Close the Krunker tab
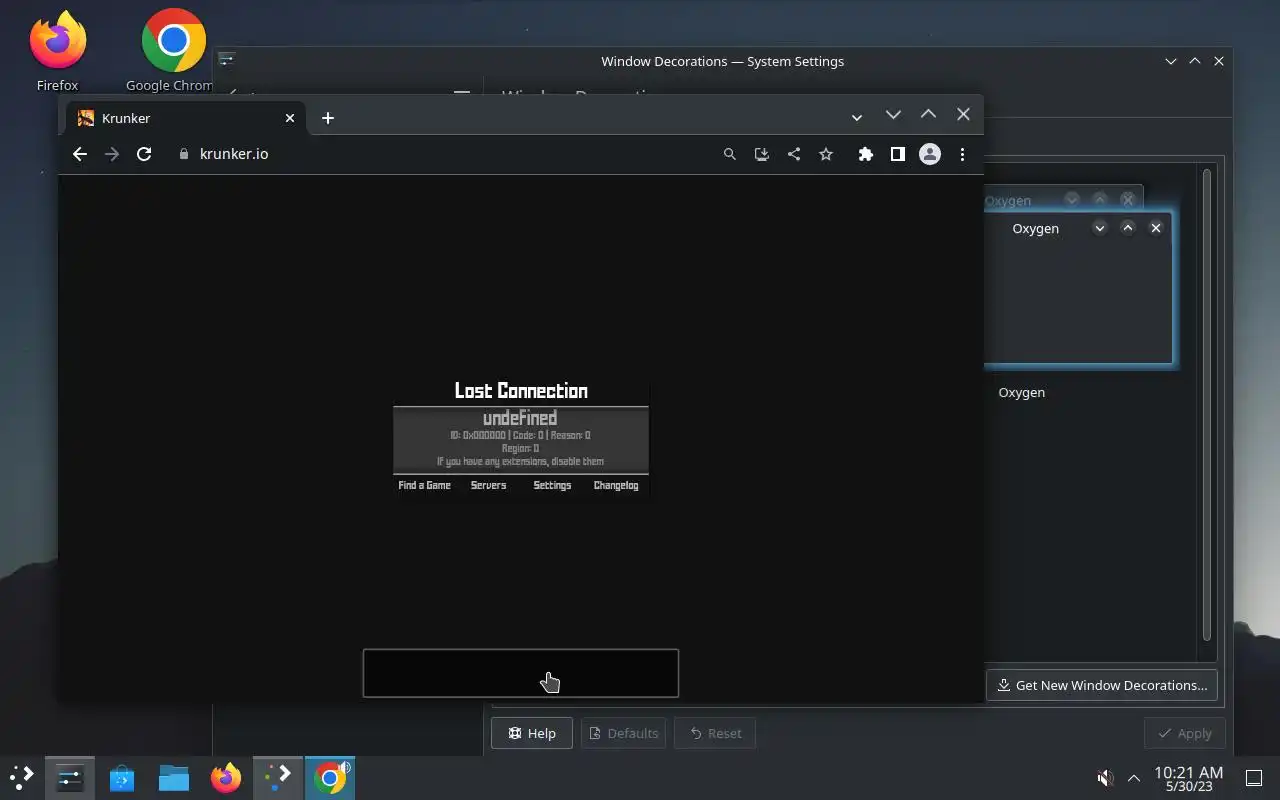Screen dimensions: 1280x800 click(x=290, y=118)
